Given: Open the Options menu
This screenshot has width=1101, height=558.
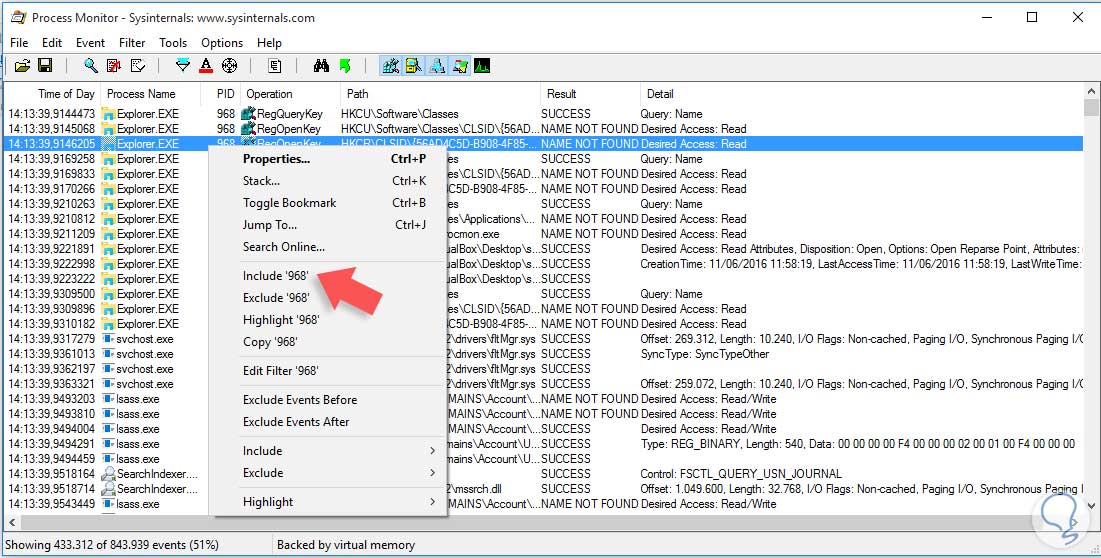Looking at the screenshot, I should click(x=222, y=43).
